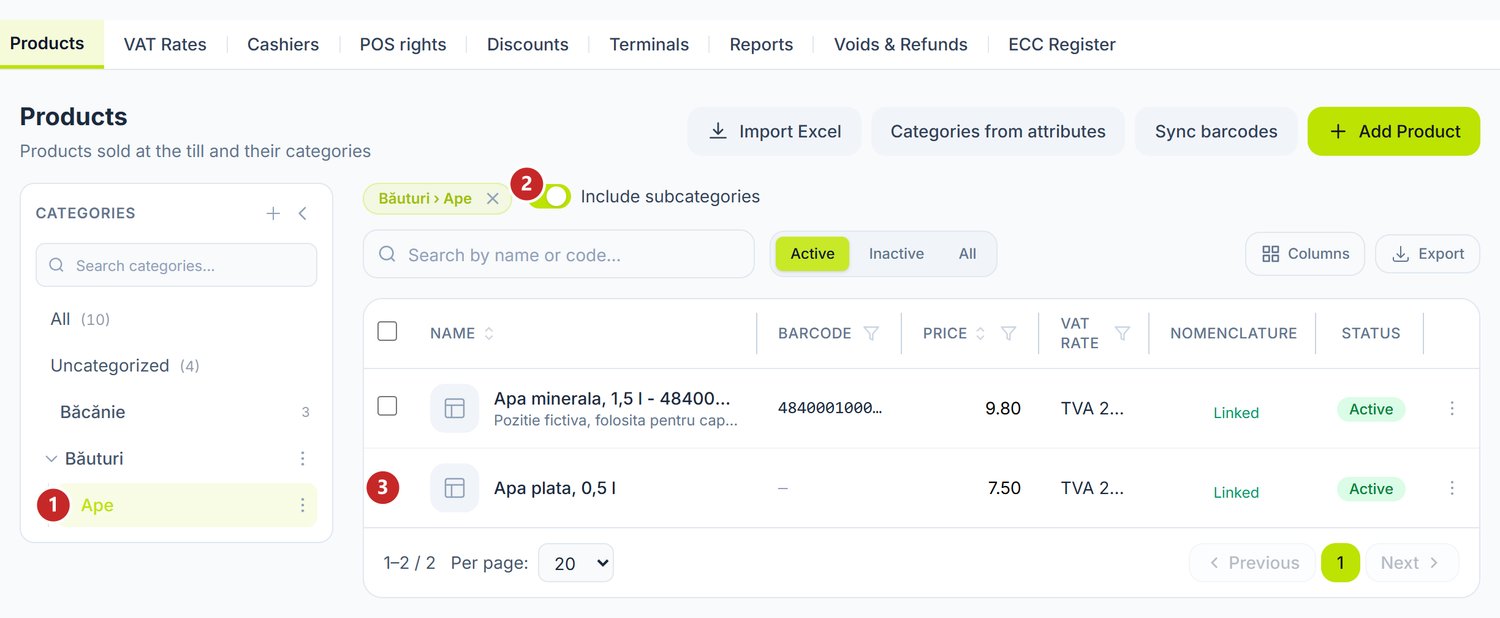The image size is (1500, 618).
Task: Click the Add Product button
Action: click(1394, 131)
